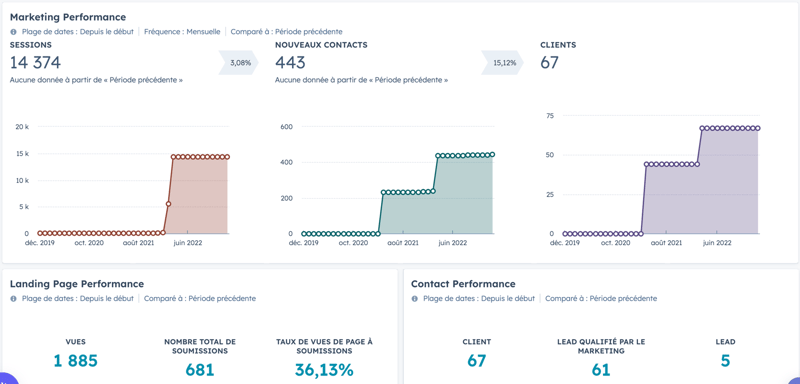The width and height of the screenshot is (800, 384).
Task: Click the info icon under Marketing Performance title
Action: (x=13, y=32)
